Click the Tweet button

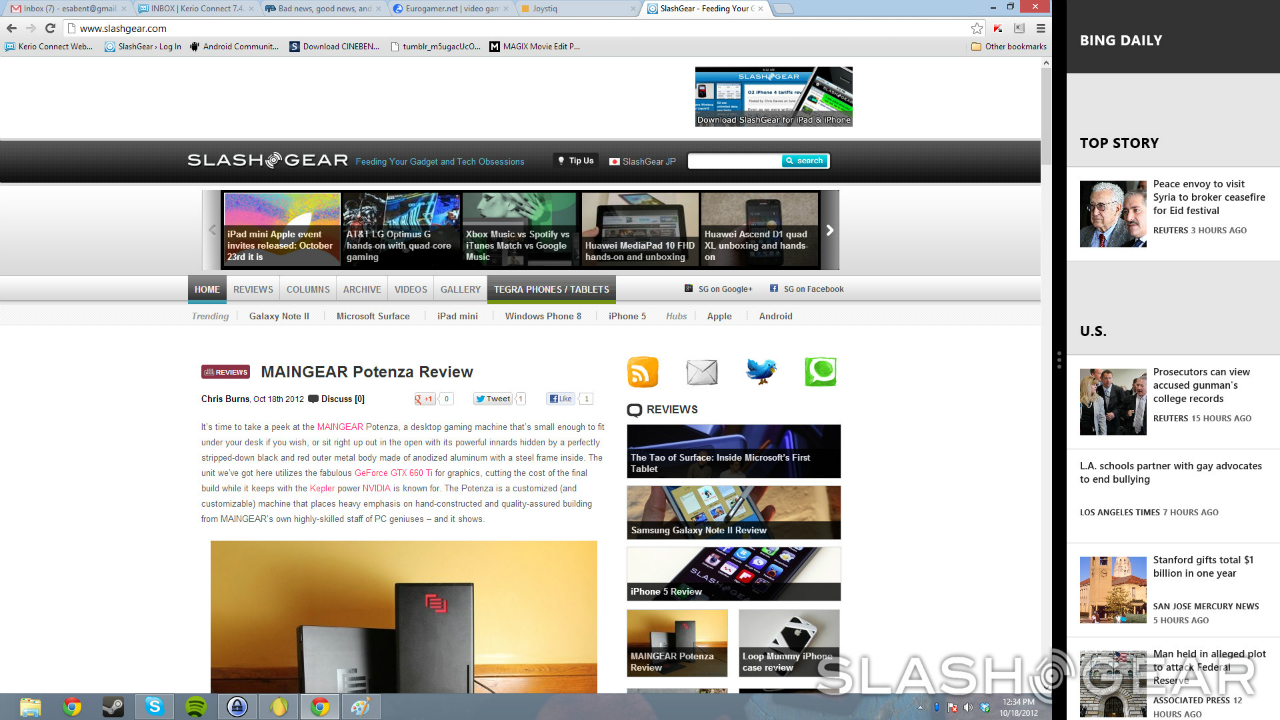[x=493, y=399]
